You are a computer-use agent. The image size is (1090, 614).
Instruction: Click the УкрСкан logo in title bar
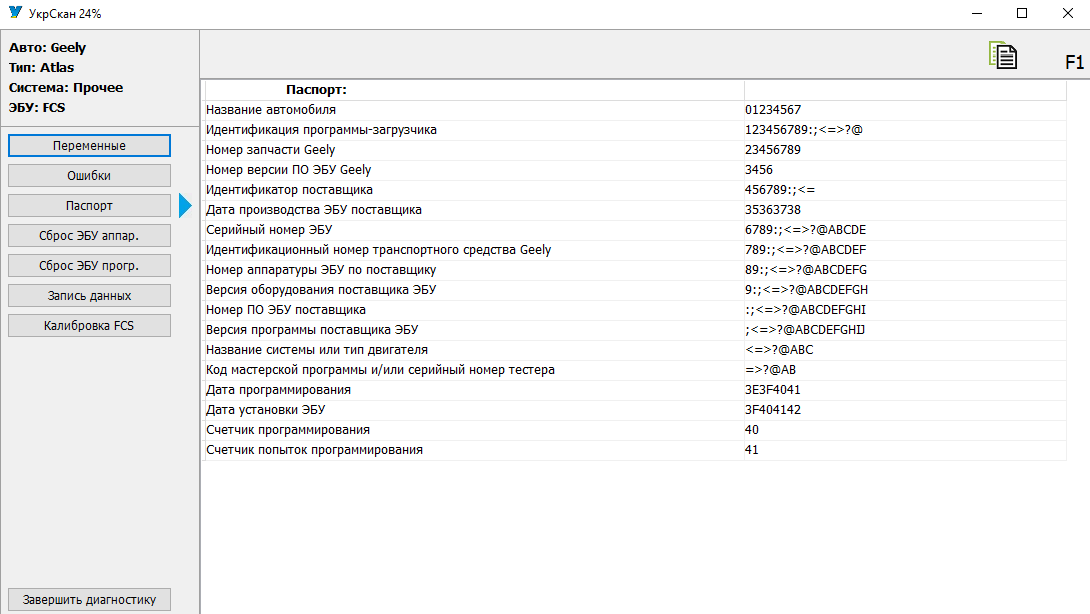pos(15,13)
